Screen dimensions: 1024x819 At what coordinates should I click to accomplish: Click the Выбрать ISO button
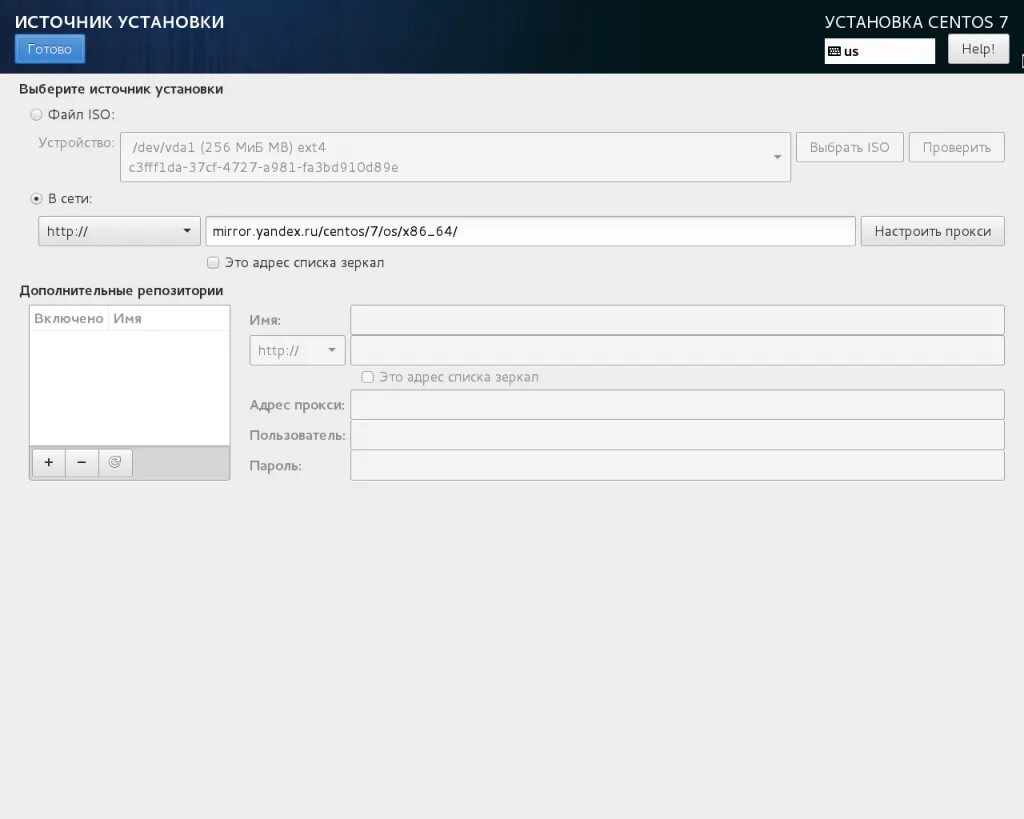849,147
